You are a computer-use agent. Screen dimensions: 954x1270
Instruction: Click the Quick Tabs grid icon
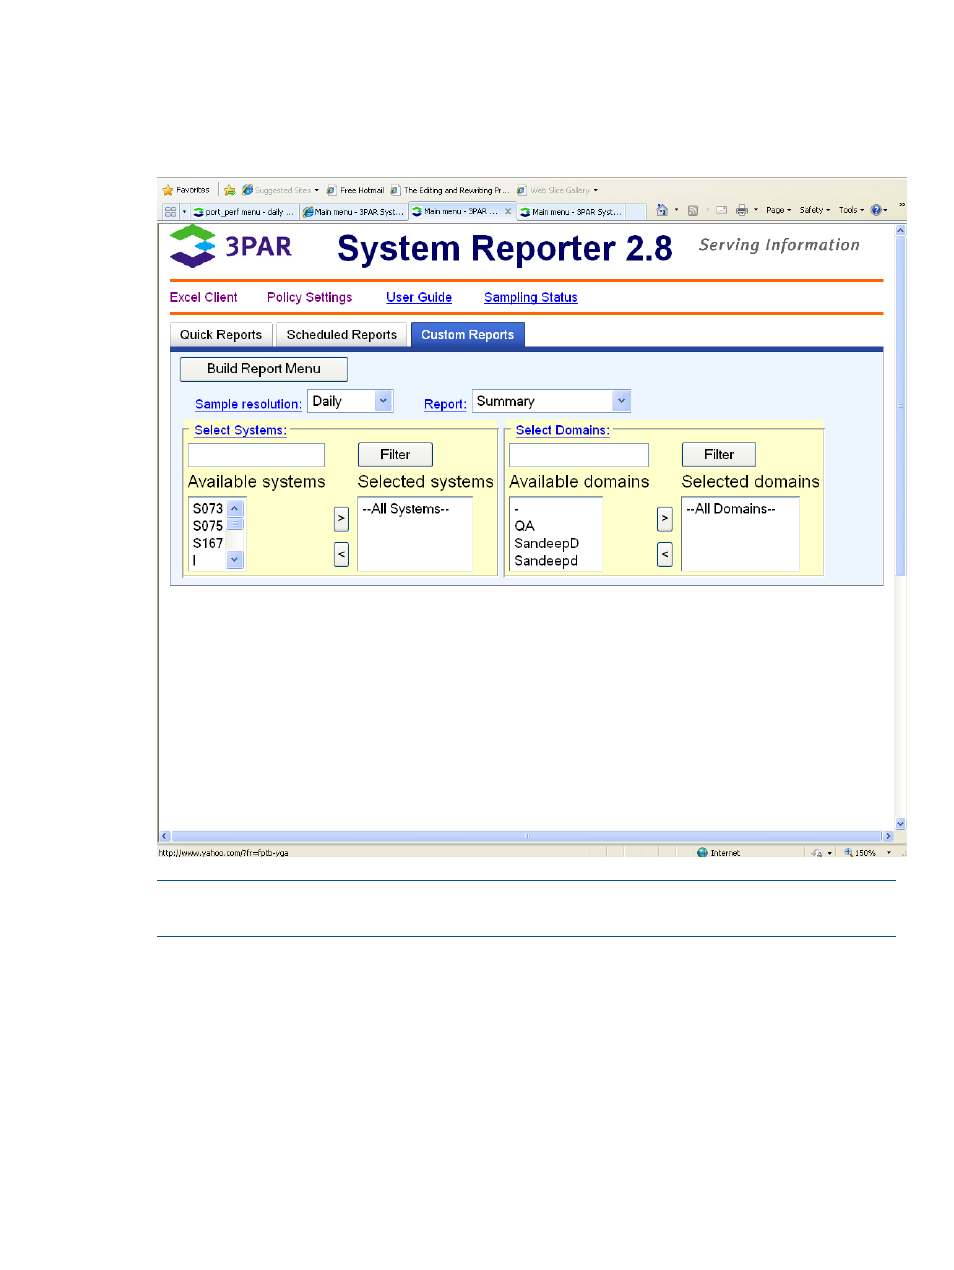[170, 211]
